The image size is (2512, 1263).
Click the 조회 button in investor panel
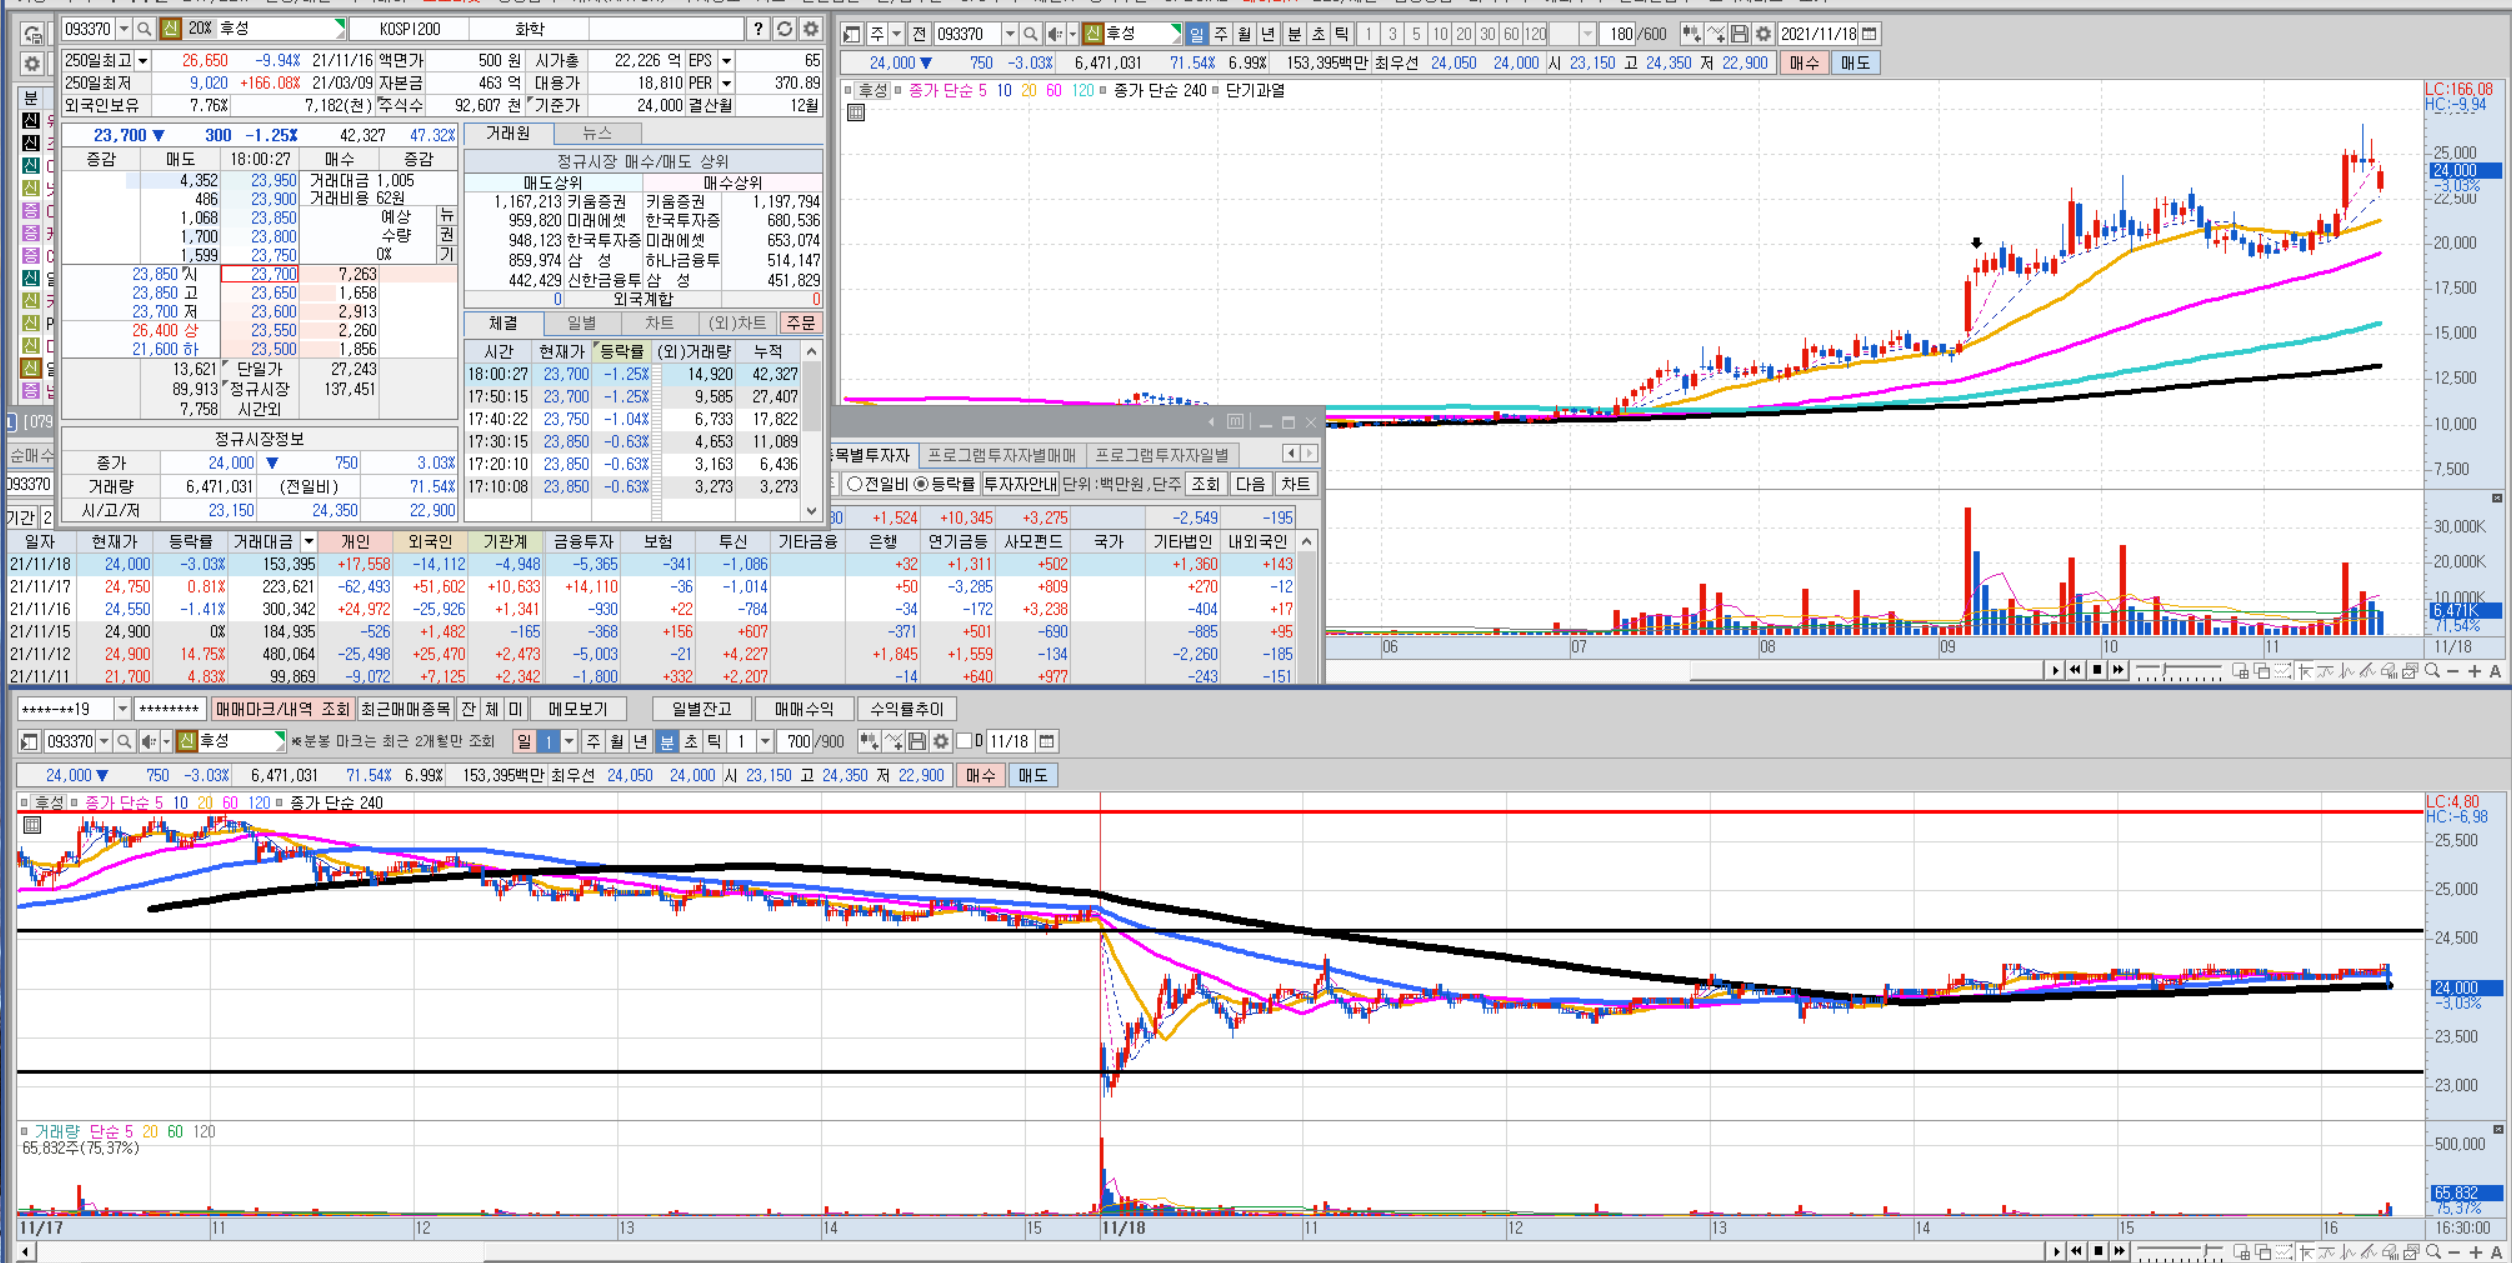point(1206,484)
